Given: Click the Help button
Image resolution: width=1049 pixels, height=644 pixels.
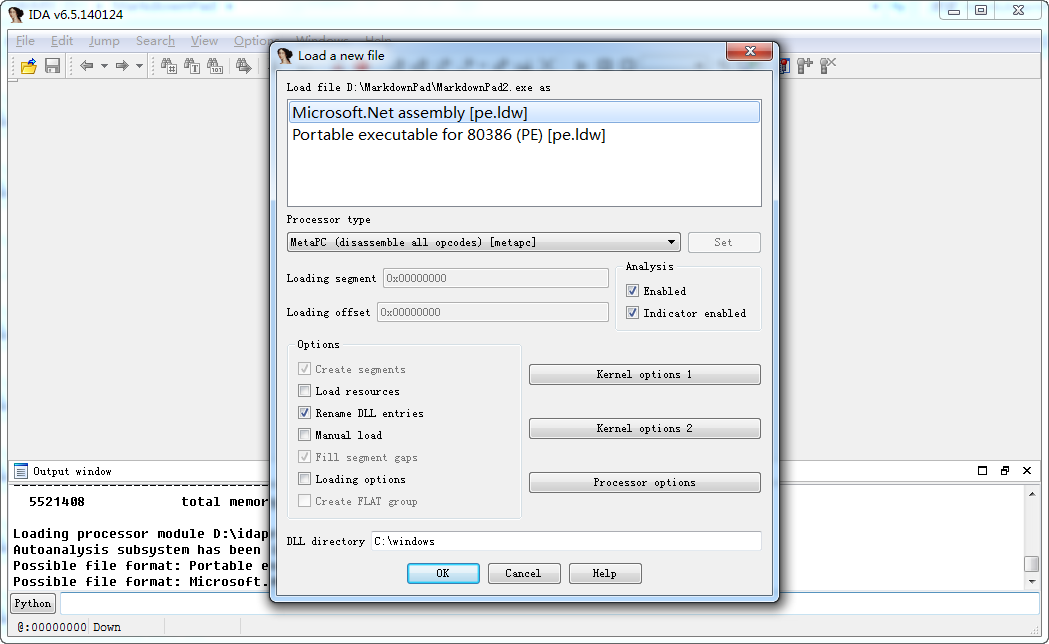Looking at the screenshot, I should click(x=605, y=573).
